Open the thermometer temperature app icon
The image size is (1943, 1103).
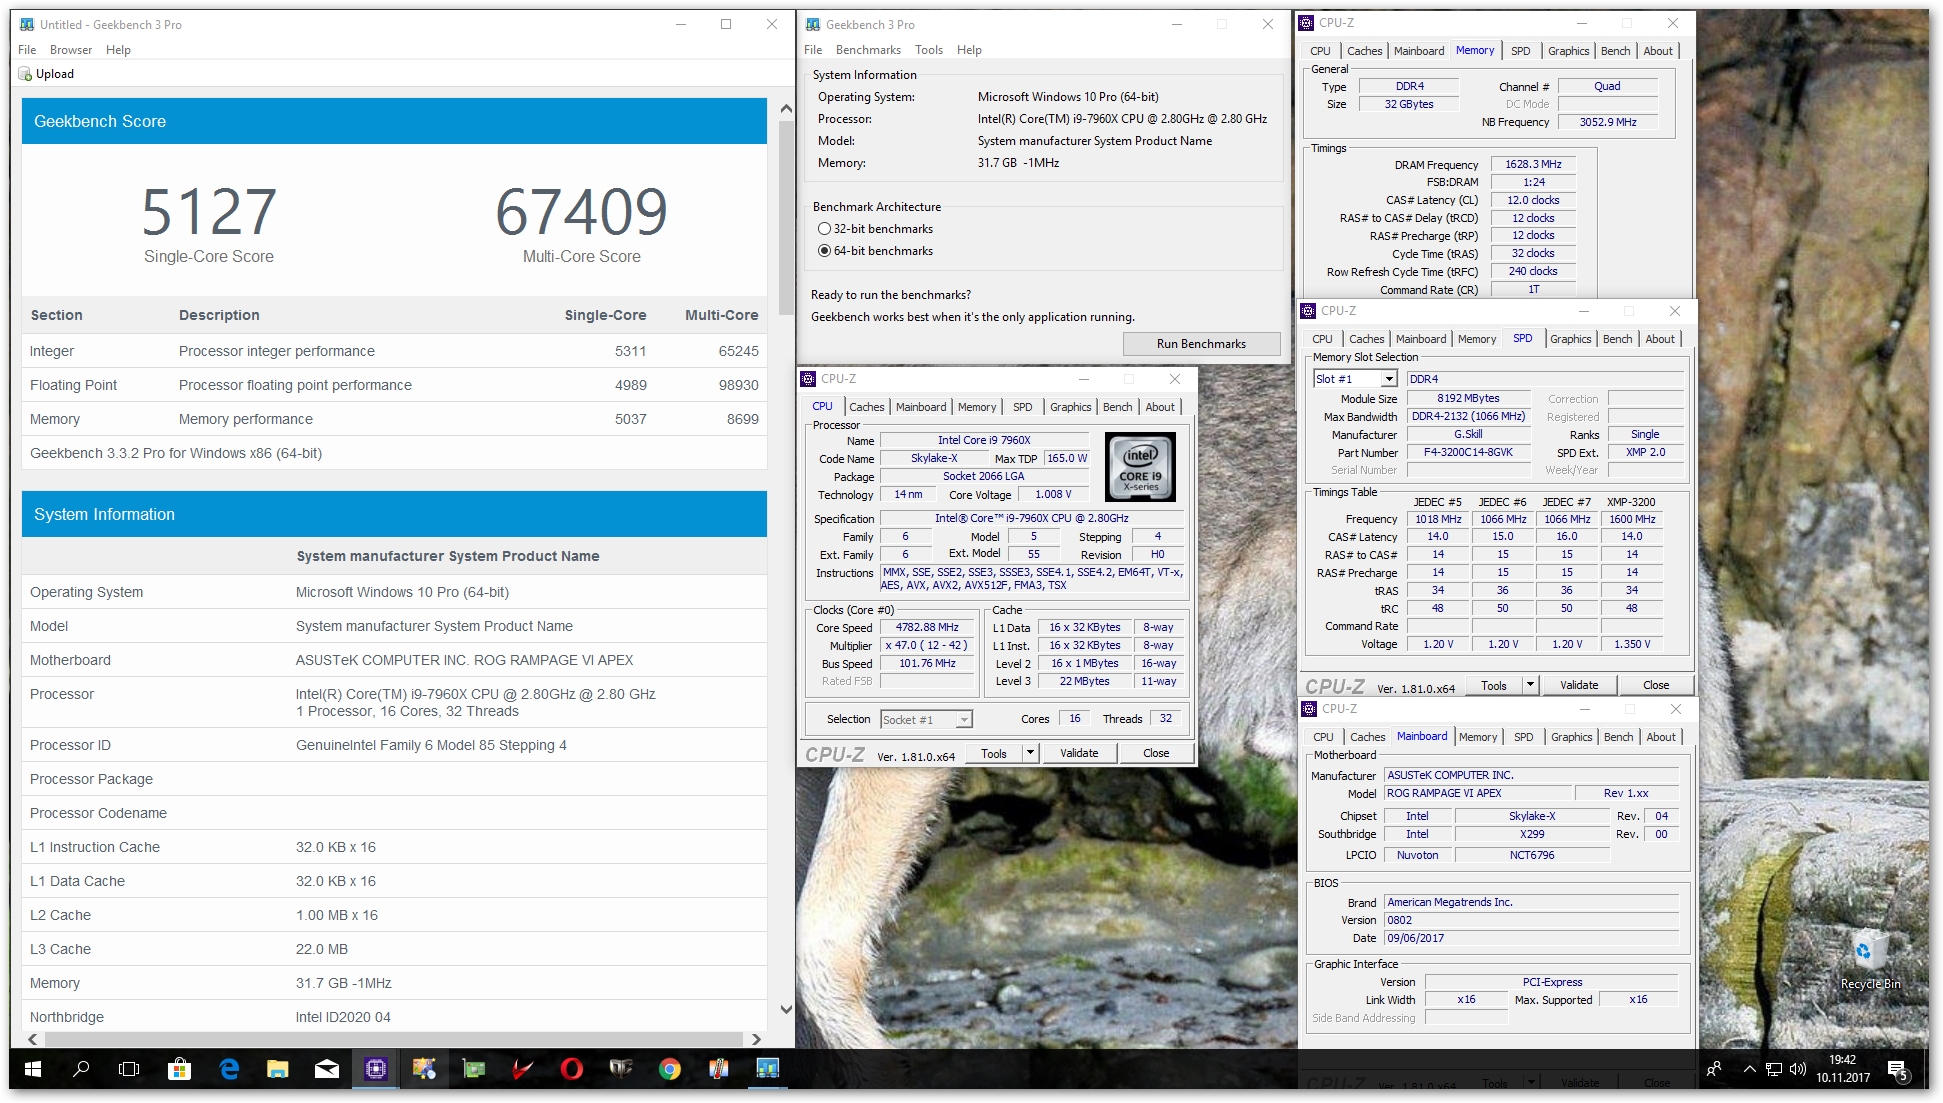point(718,1069)
